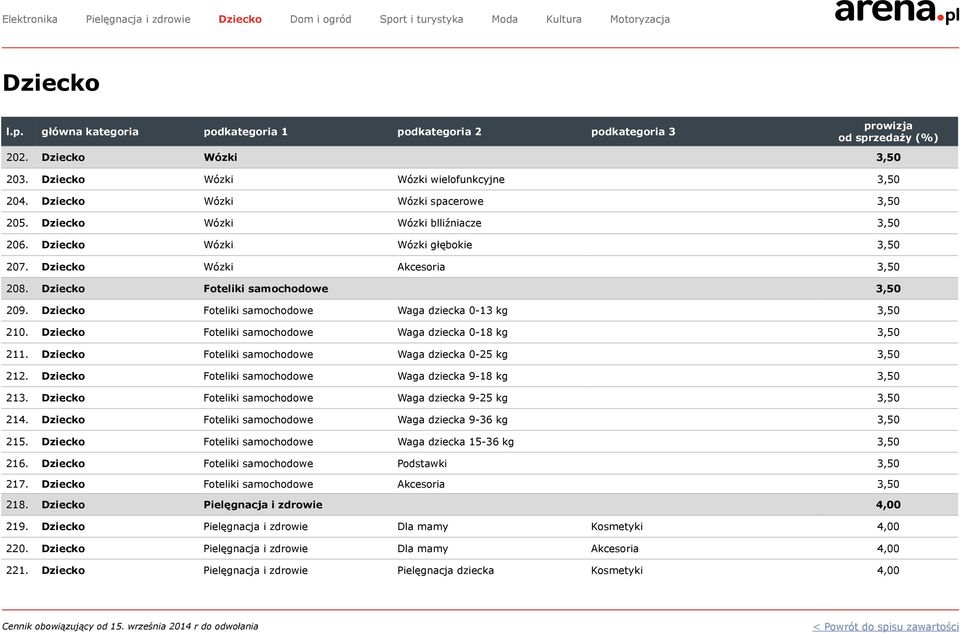
Task: Click the podkategoria 2 column header
Action: tap(440, 132)
